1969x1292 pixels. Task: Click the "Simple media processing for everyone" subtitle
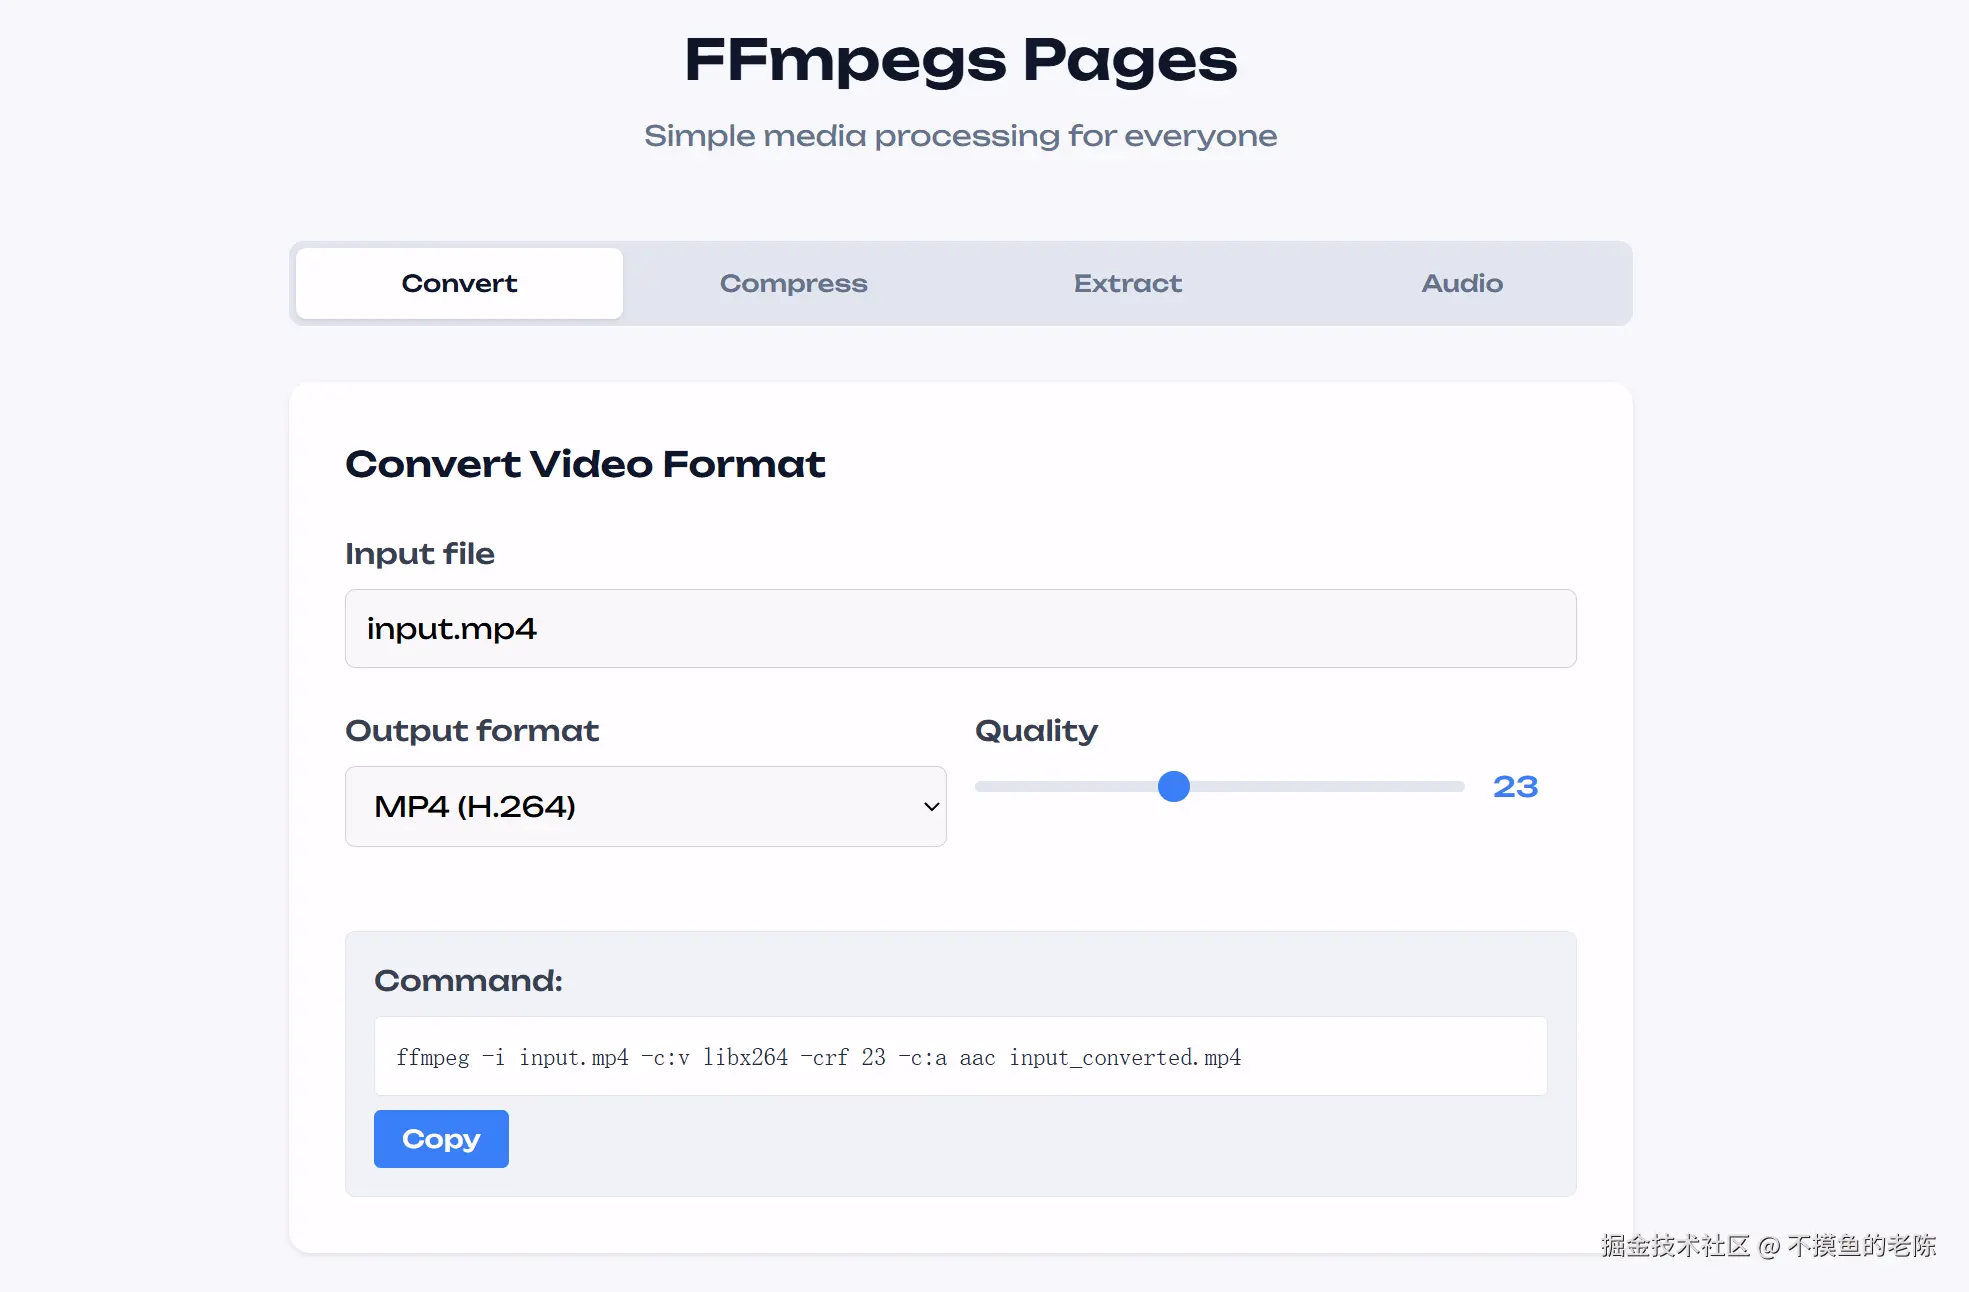point(960,136)
